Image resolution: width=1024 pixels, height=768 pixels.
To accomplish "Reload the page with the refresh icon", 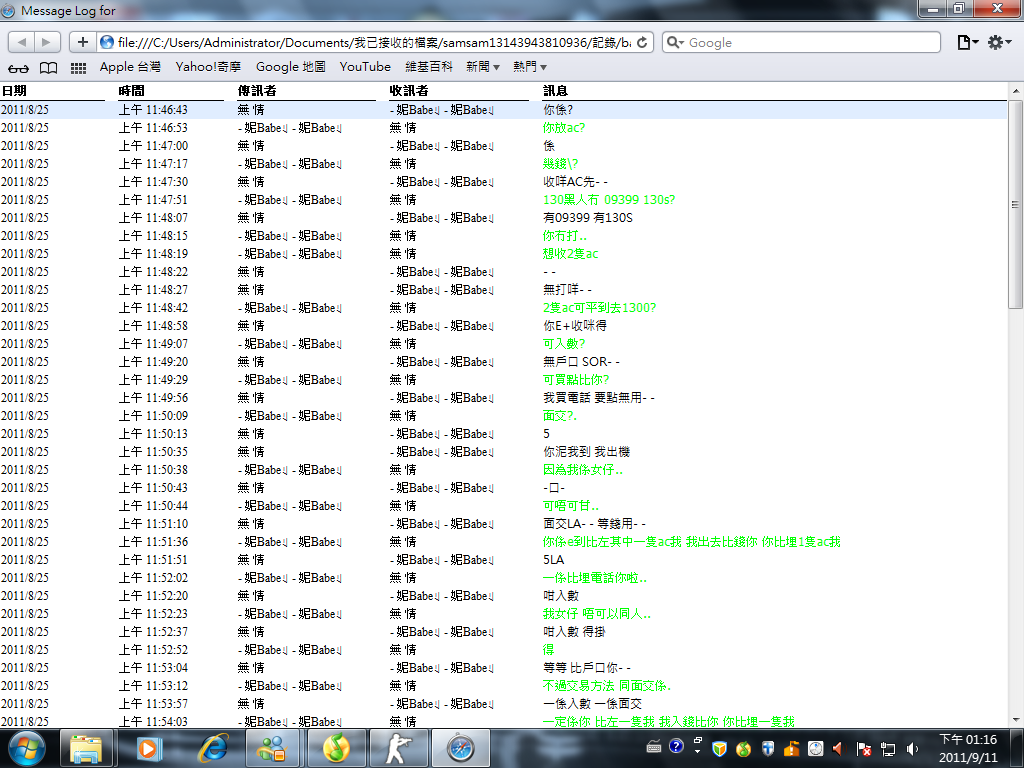I will tap(642, 42).
